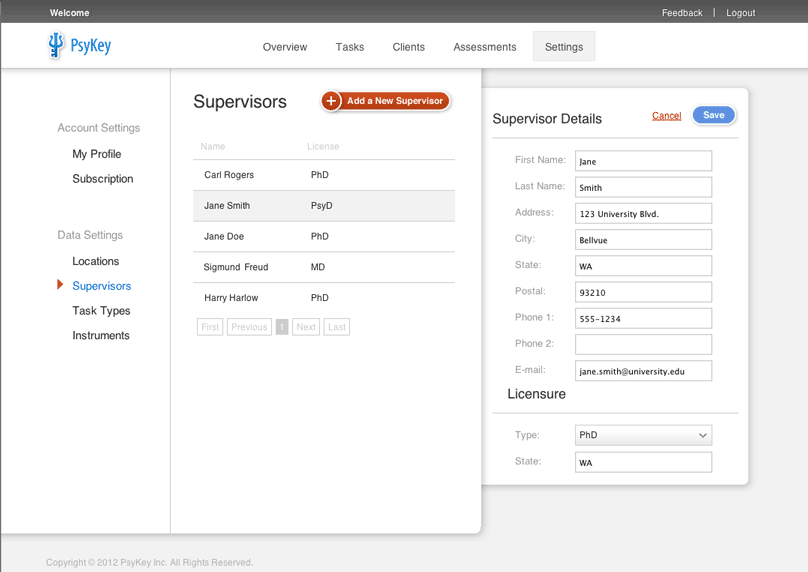Image resolution: width=808 pixels, height=572 pixels.
Task: Cancel editing supervisor details
Action: tap(666, 115)
